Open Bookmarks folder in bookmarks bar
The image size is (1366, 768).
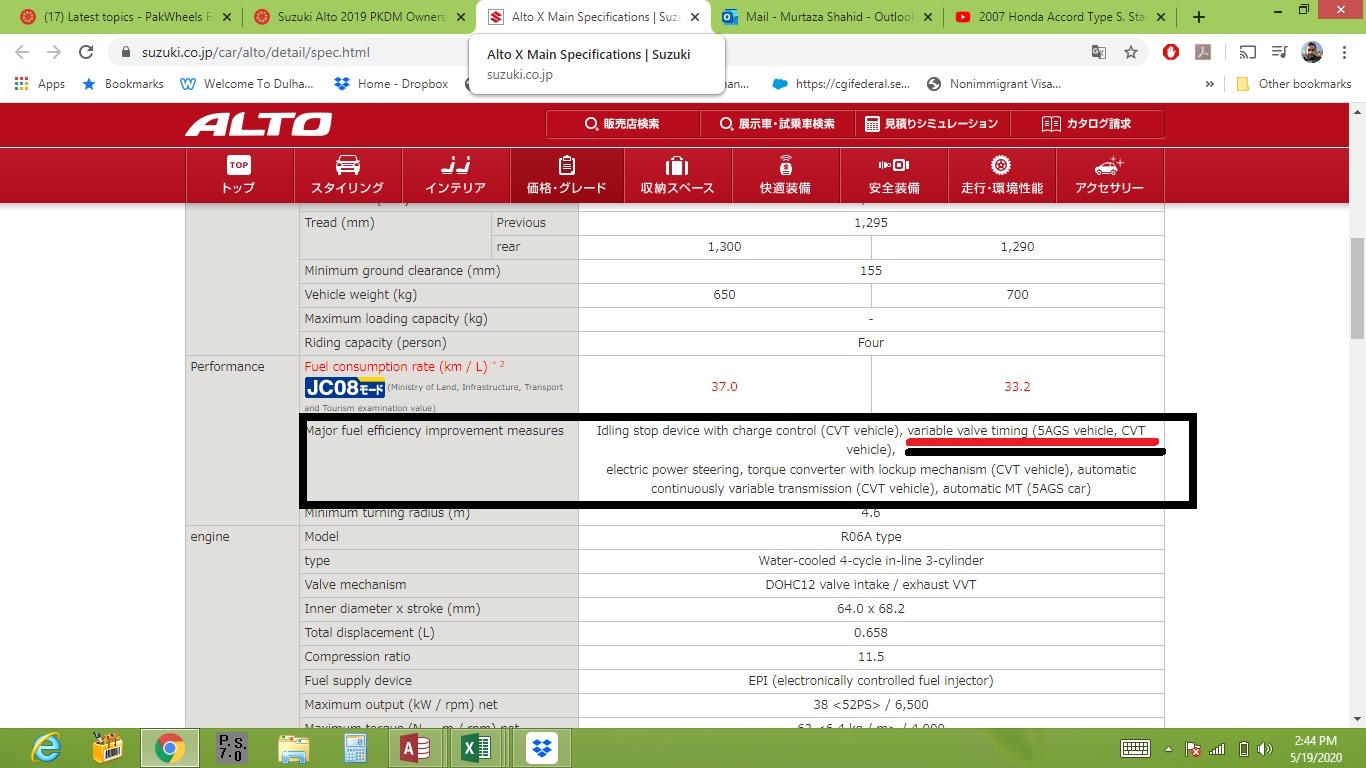[x=123, y=84]
